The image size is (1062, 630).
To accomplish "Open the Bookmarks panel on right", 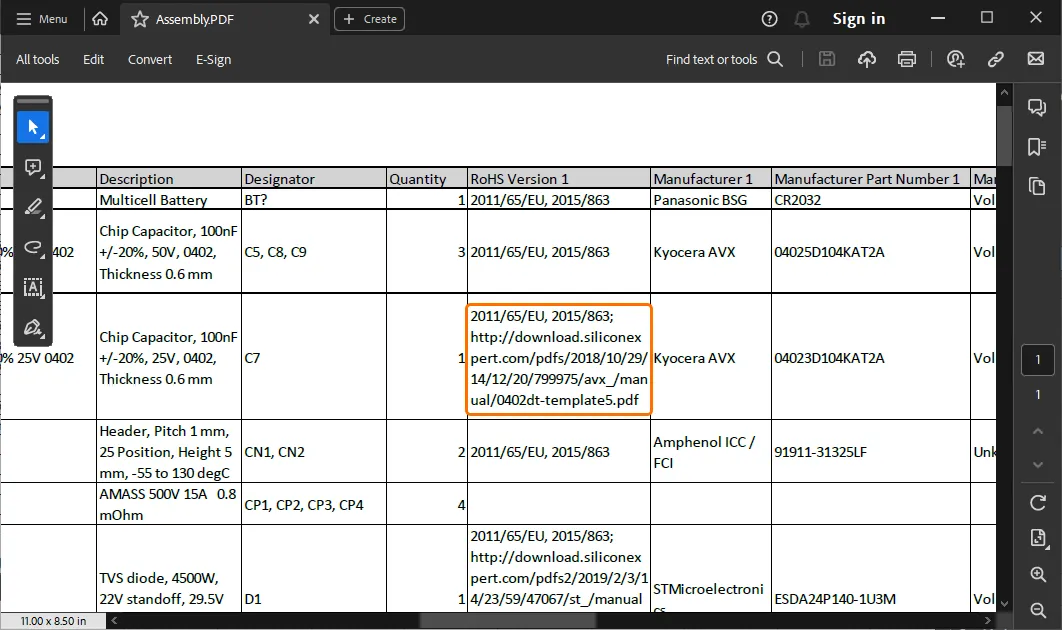I will pos(1037,147).
